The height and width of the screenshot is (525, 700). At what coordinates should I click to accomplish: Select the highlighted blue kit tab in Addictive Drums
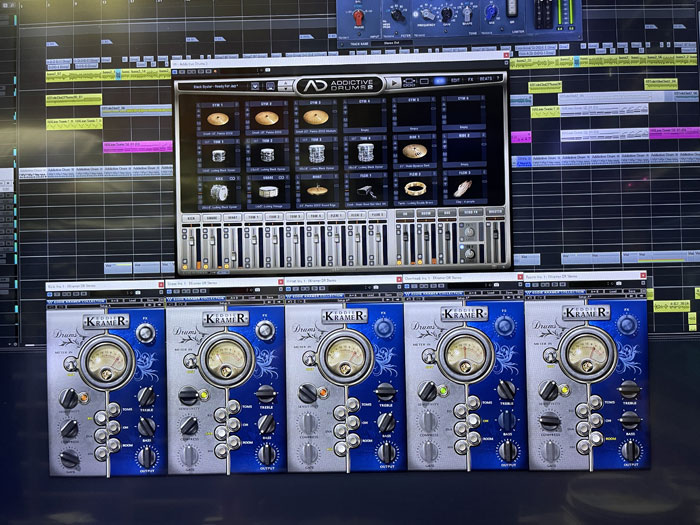(x=439, y=81)
